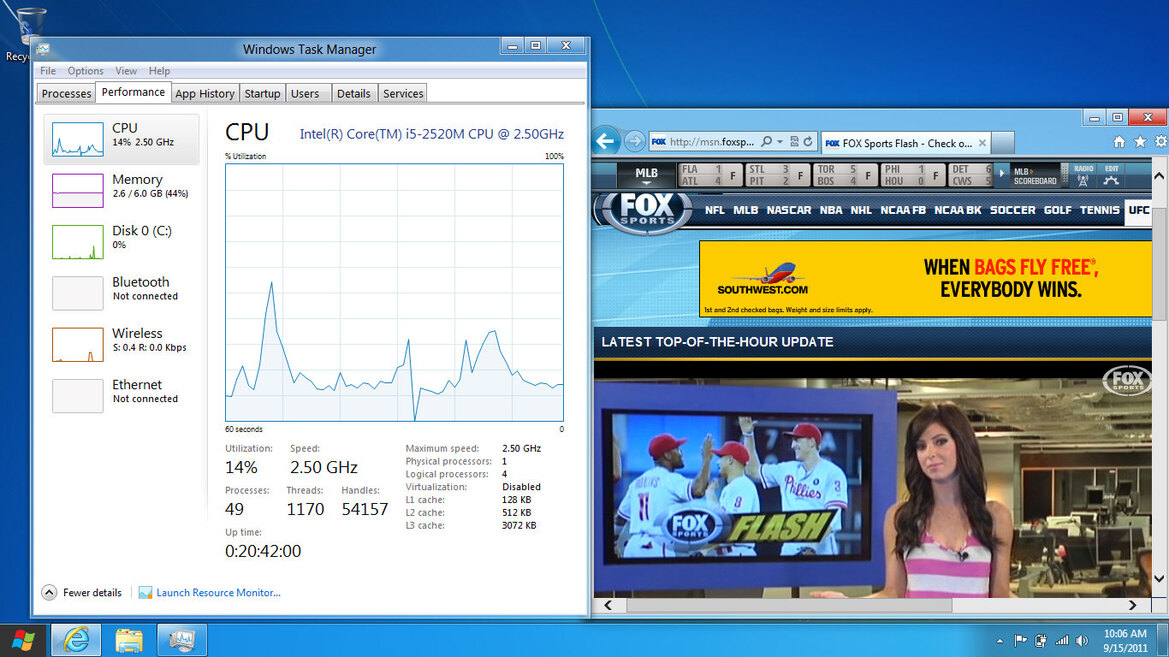Open the View menu in Task Manager
The width and height of the screenshot is (1169, 657).
126,71
